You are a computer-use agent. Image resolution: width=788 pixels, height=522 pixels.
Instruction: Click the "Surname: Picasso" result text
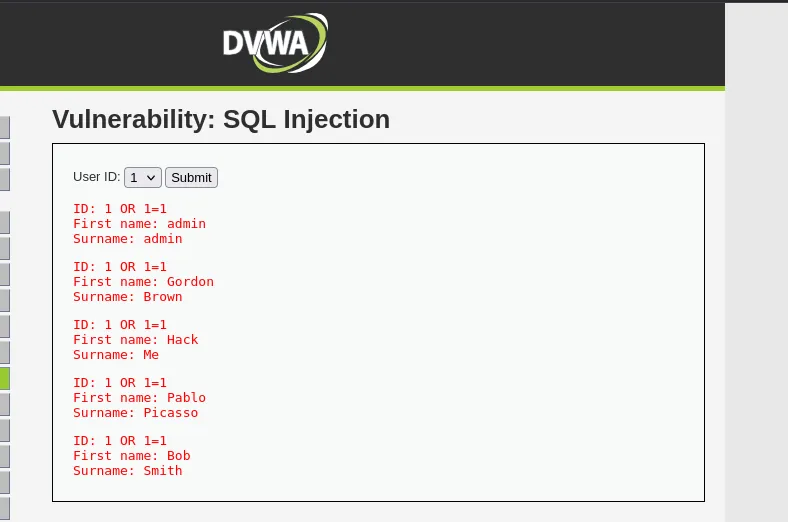point(135,413)
